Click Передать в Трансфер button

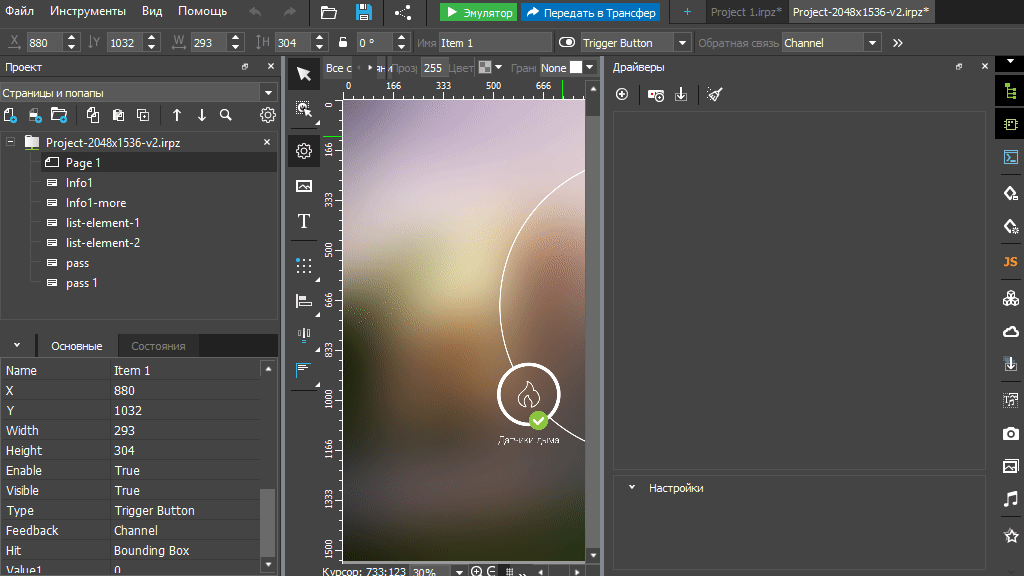point(590,12)
